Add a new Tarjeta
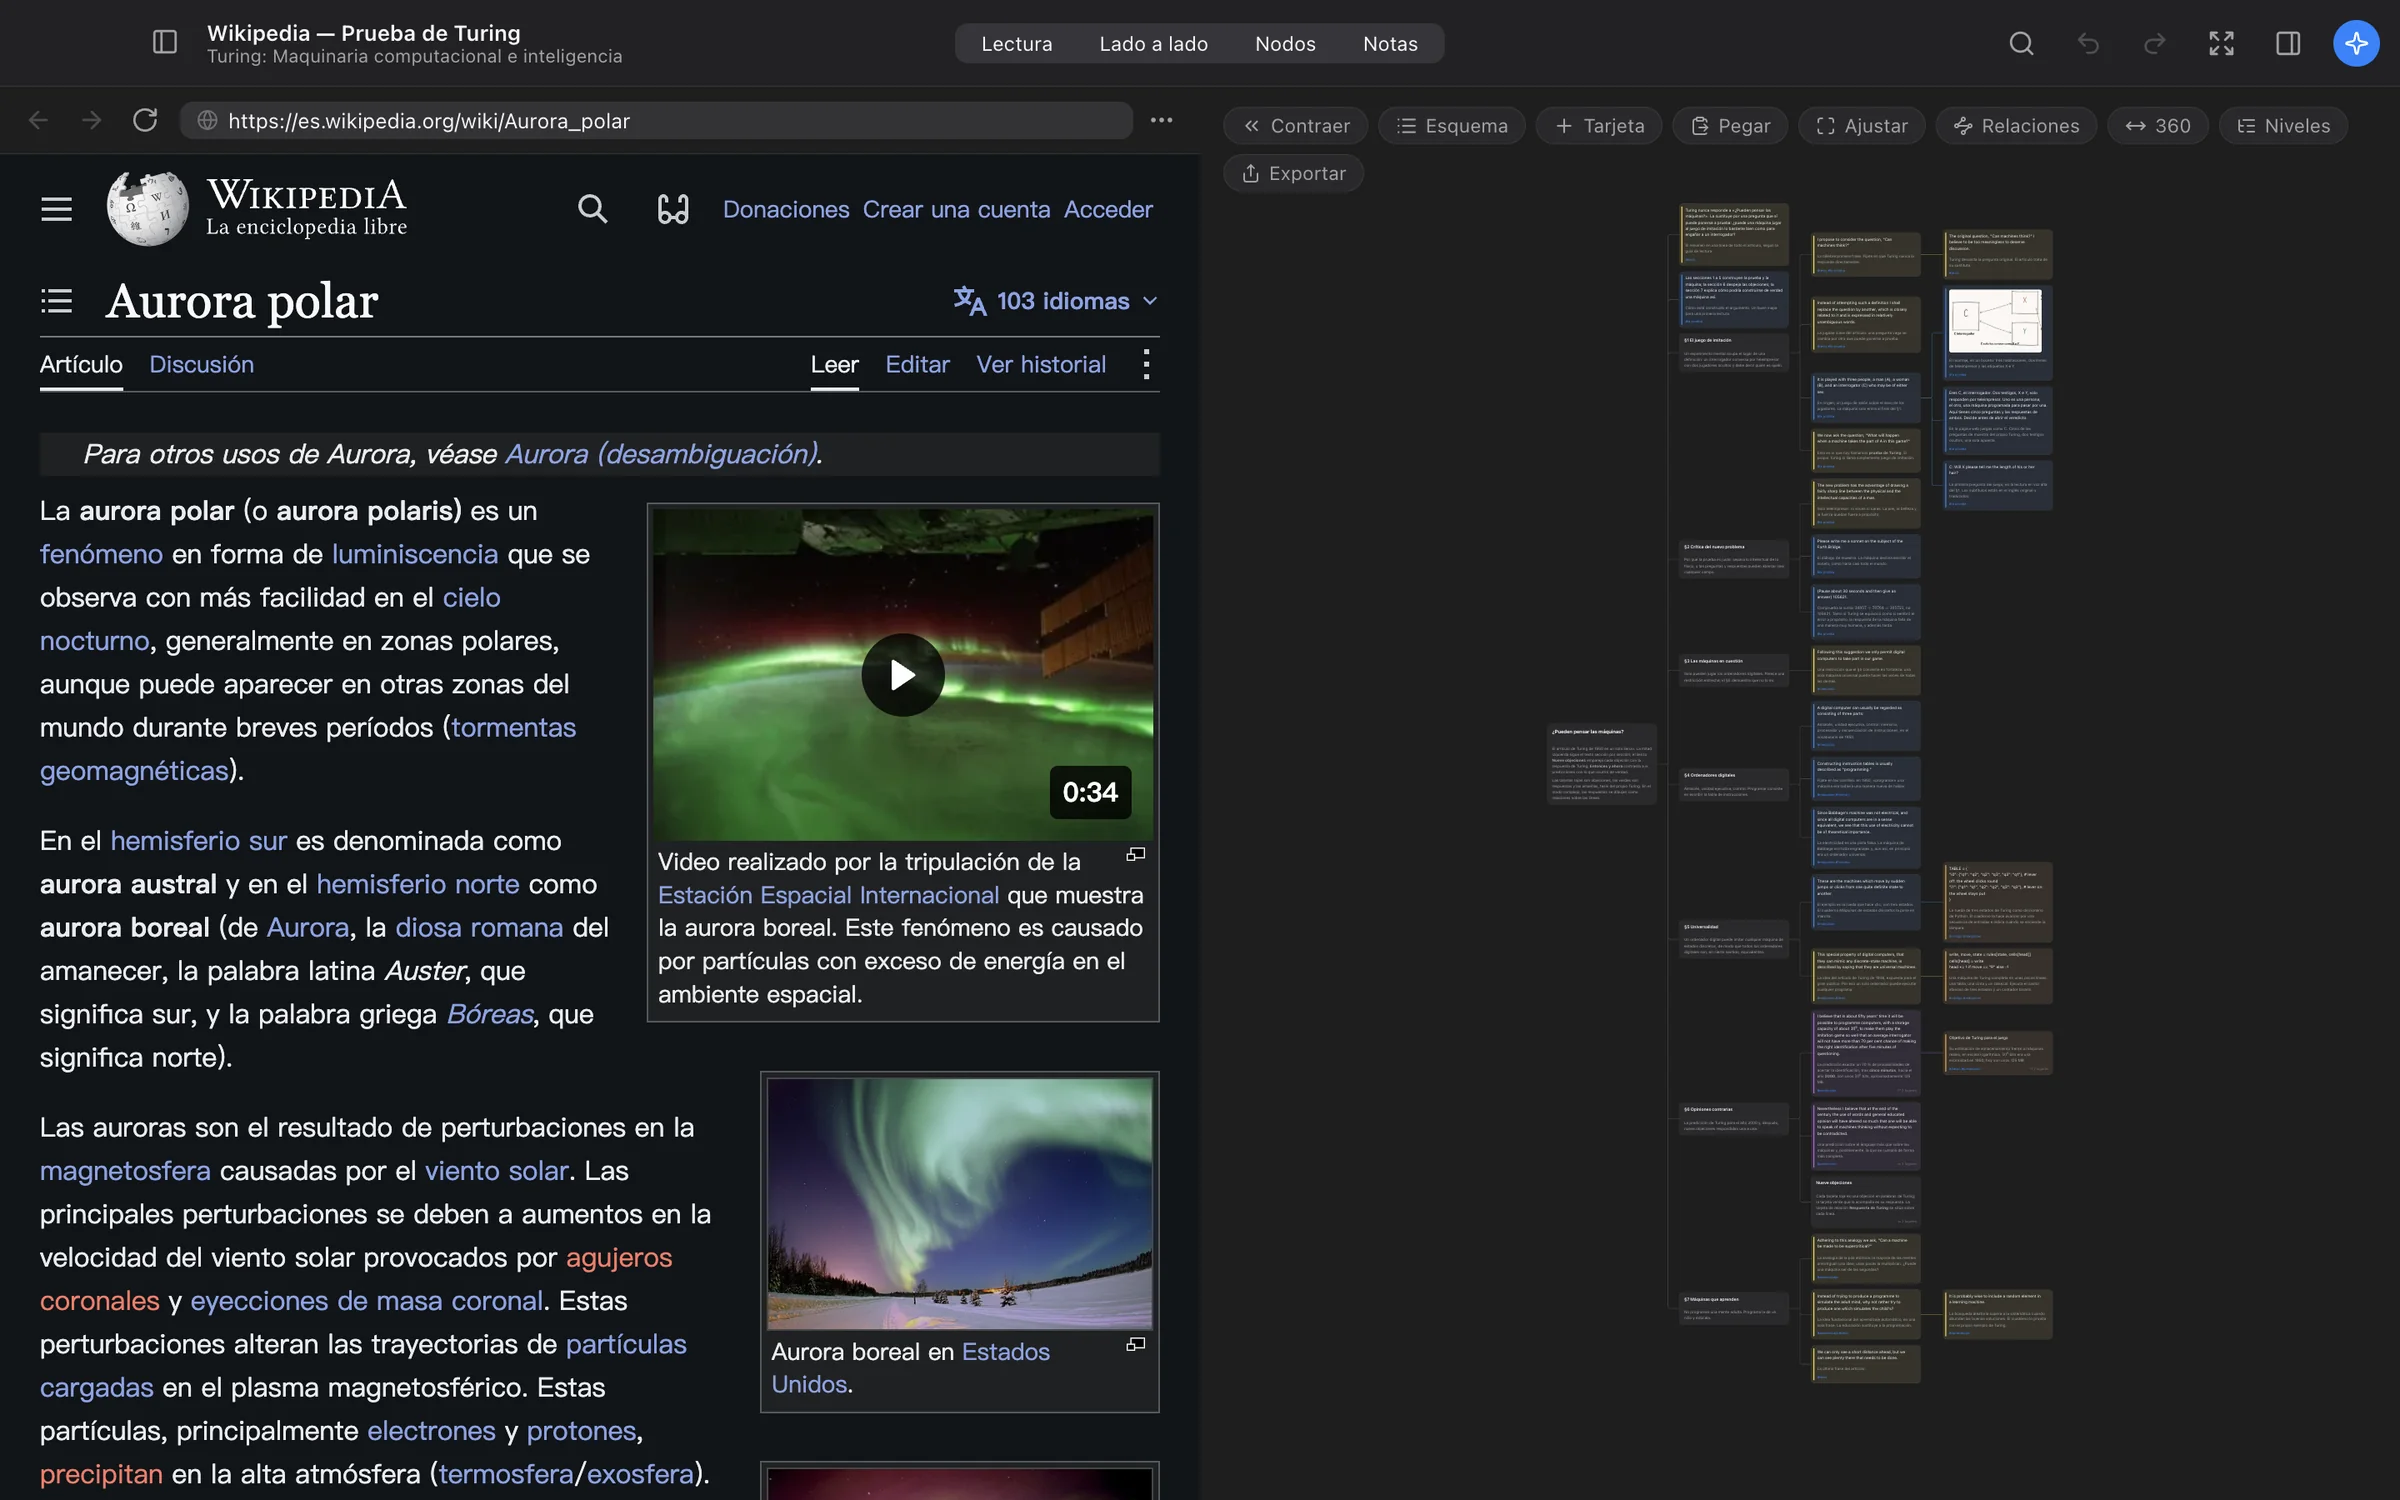Screen dimensions: 2400x1500 [x=1599, y=126]
